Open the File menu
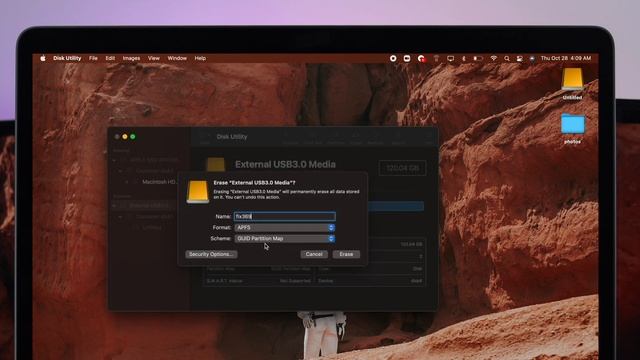 point(93,58)
